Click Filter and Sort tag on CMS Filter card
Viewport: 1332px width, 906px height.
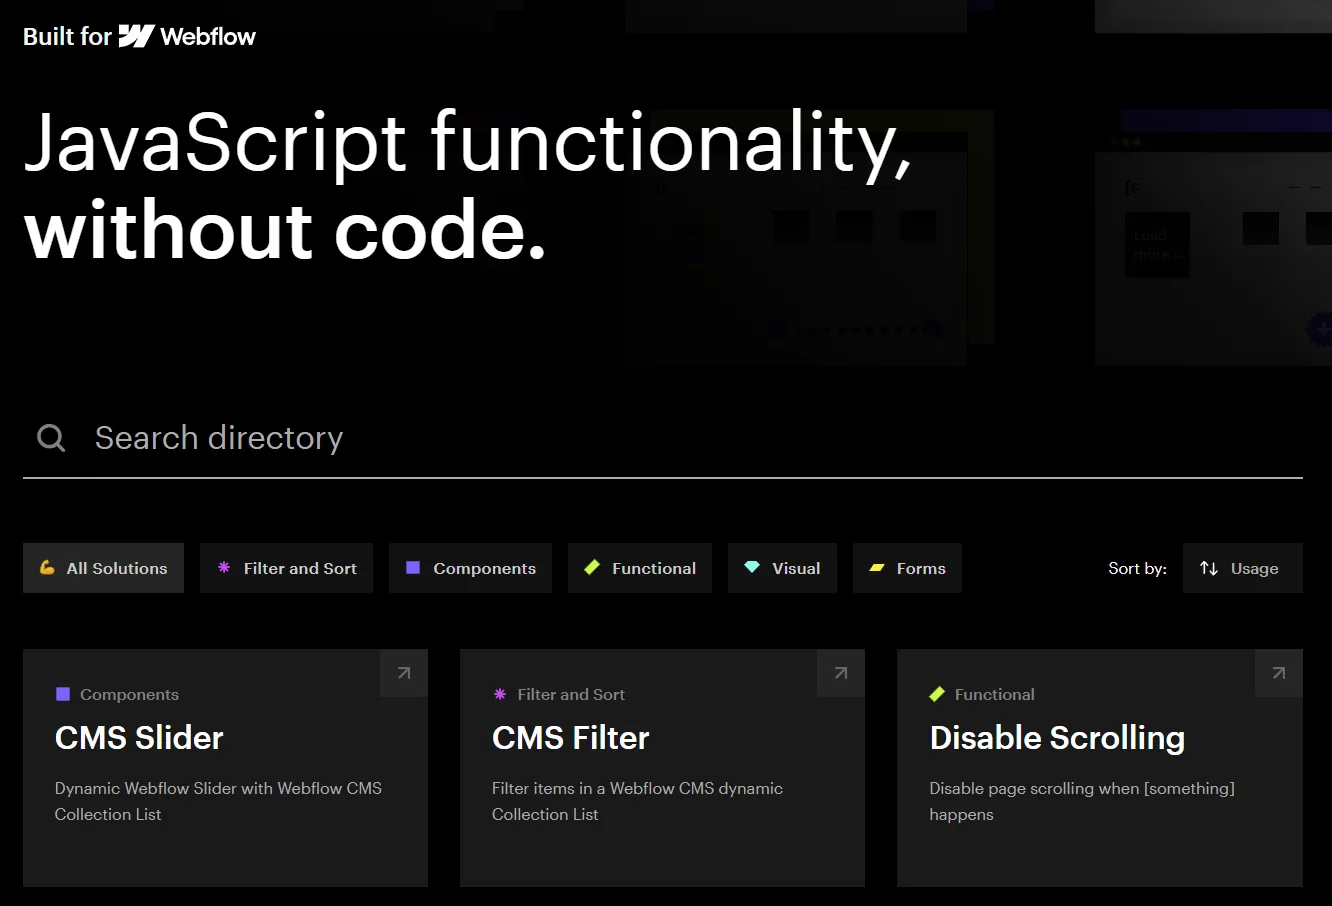click(560, 694)
